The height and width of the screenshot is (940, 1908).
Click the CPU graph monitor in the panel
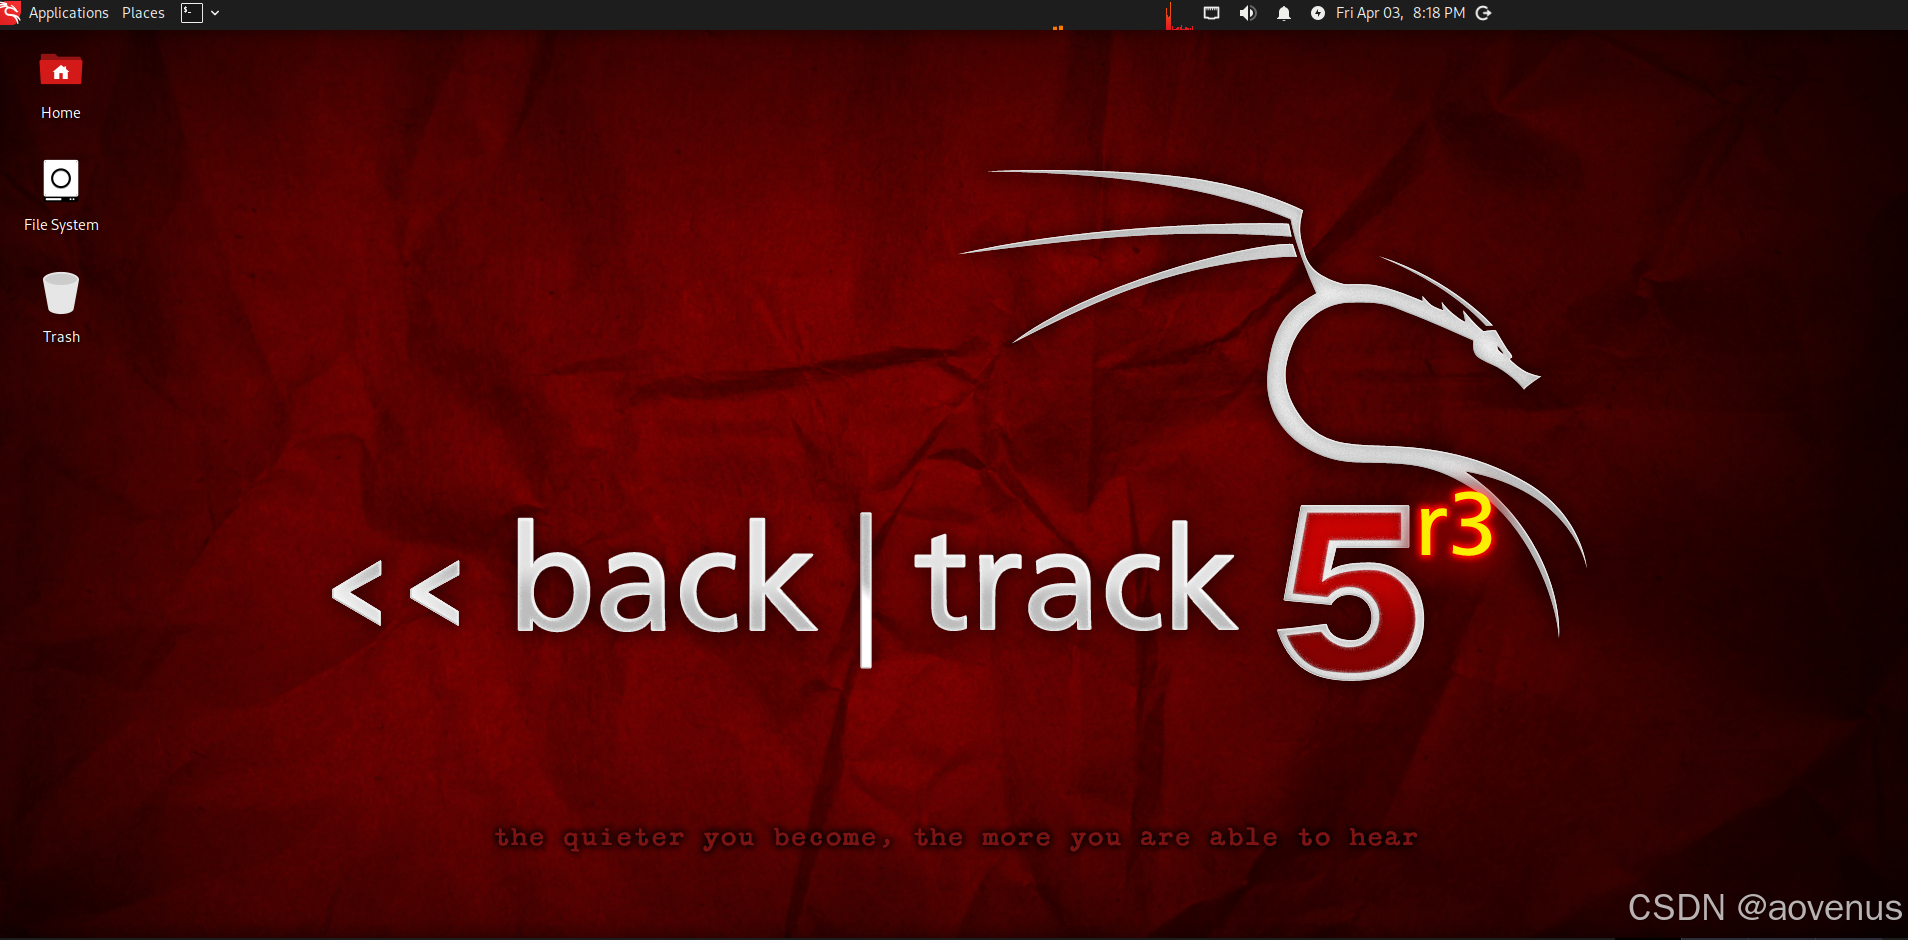pos(1179,14)
